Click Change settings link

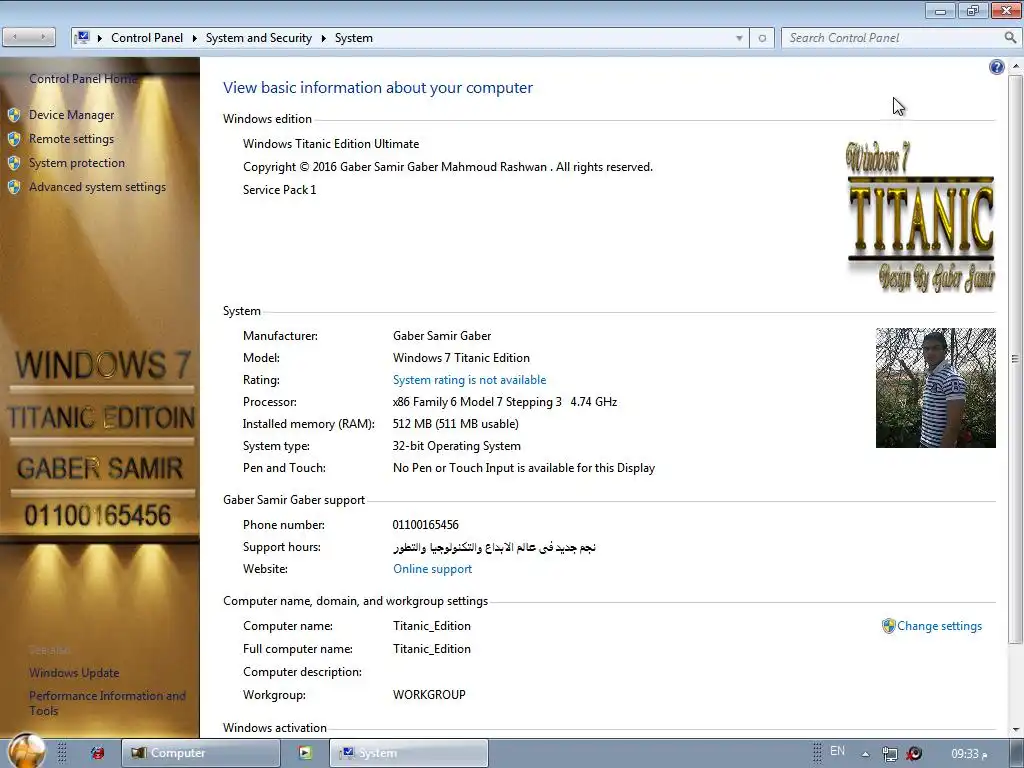coord(939,626)
